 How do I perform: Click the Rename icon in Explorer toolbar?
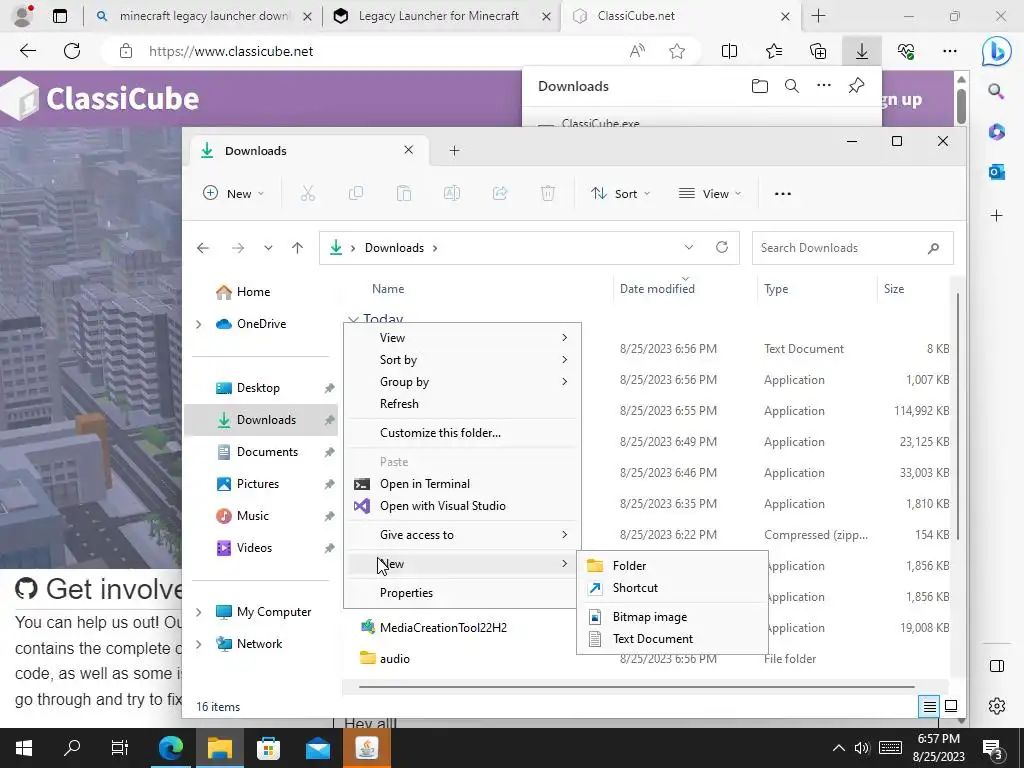point(452,193)
